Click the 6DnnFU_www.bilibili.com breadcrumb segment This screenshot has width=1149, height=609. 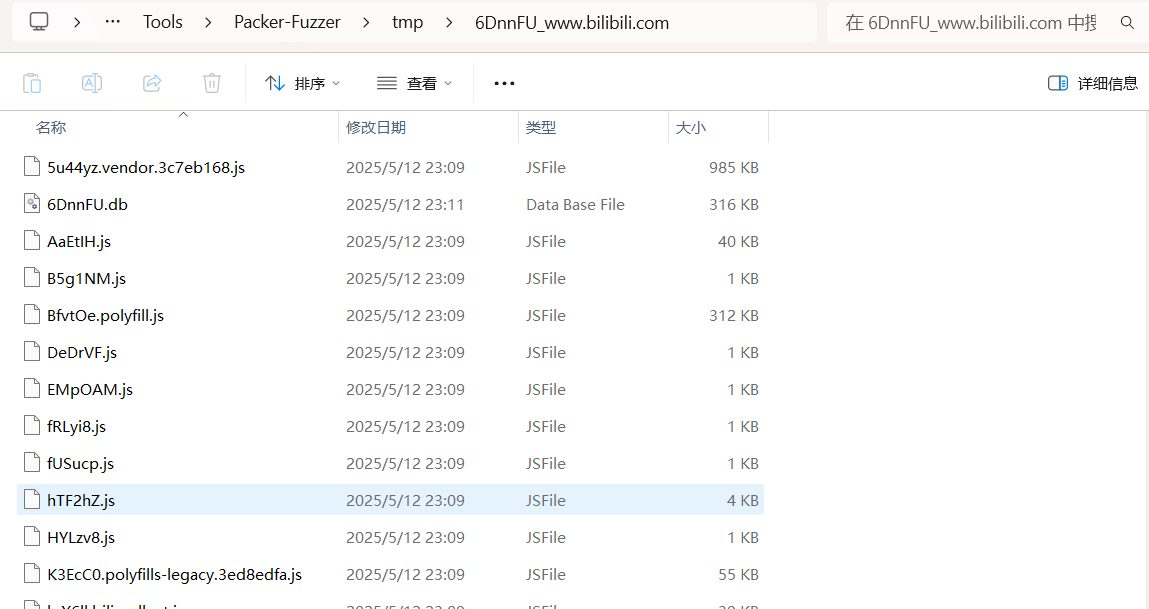[x=572, y=23]
